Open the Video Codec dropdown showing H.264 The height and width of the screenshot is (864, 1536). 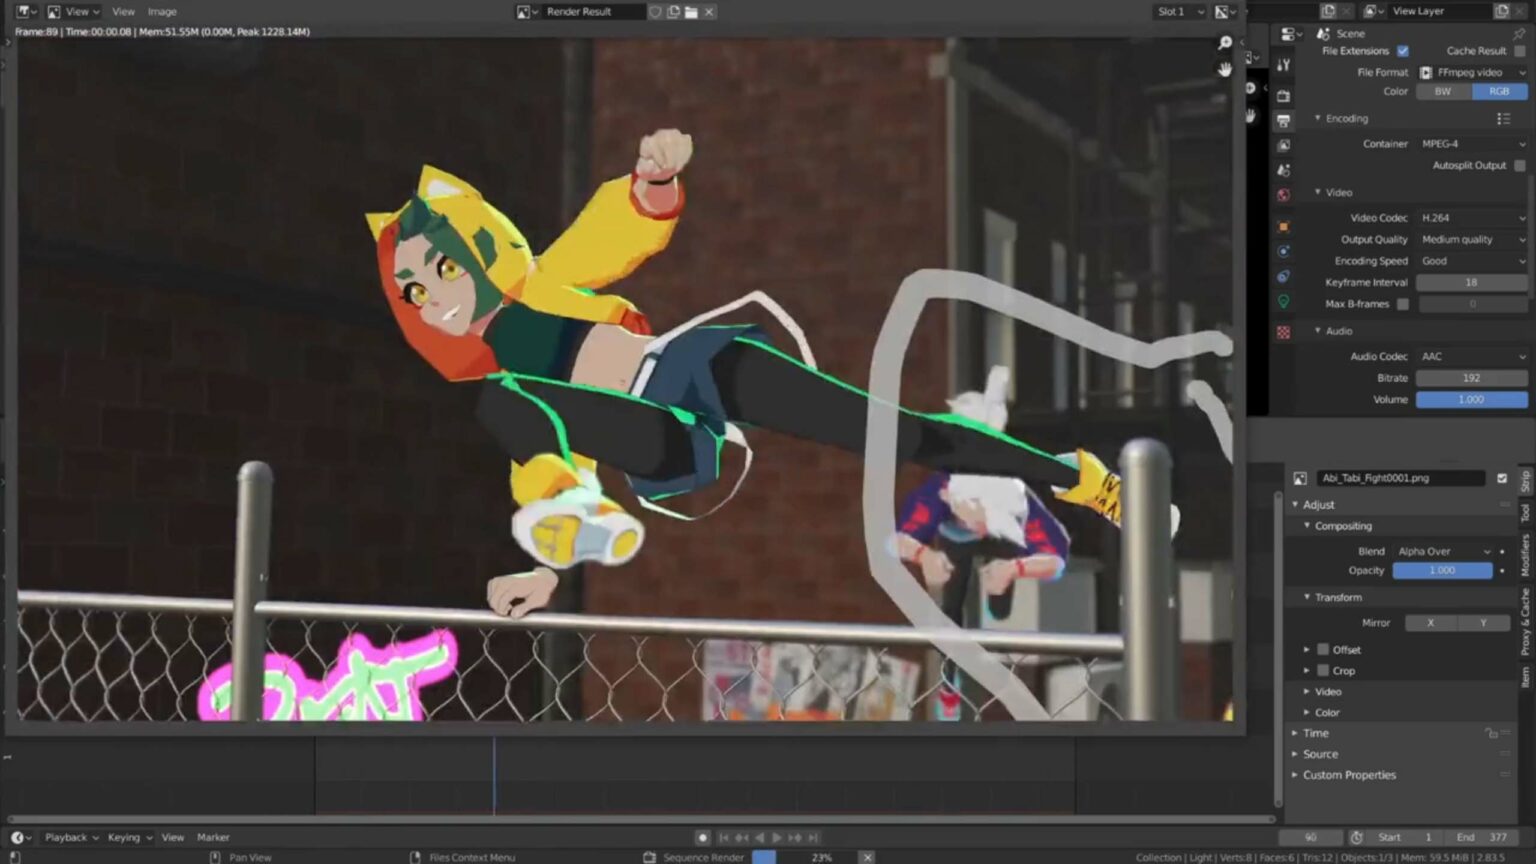click(1470, 217)
